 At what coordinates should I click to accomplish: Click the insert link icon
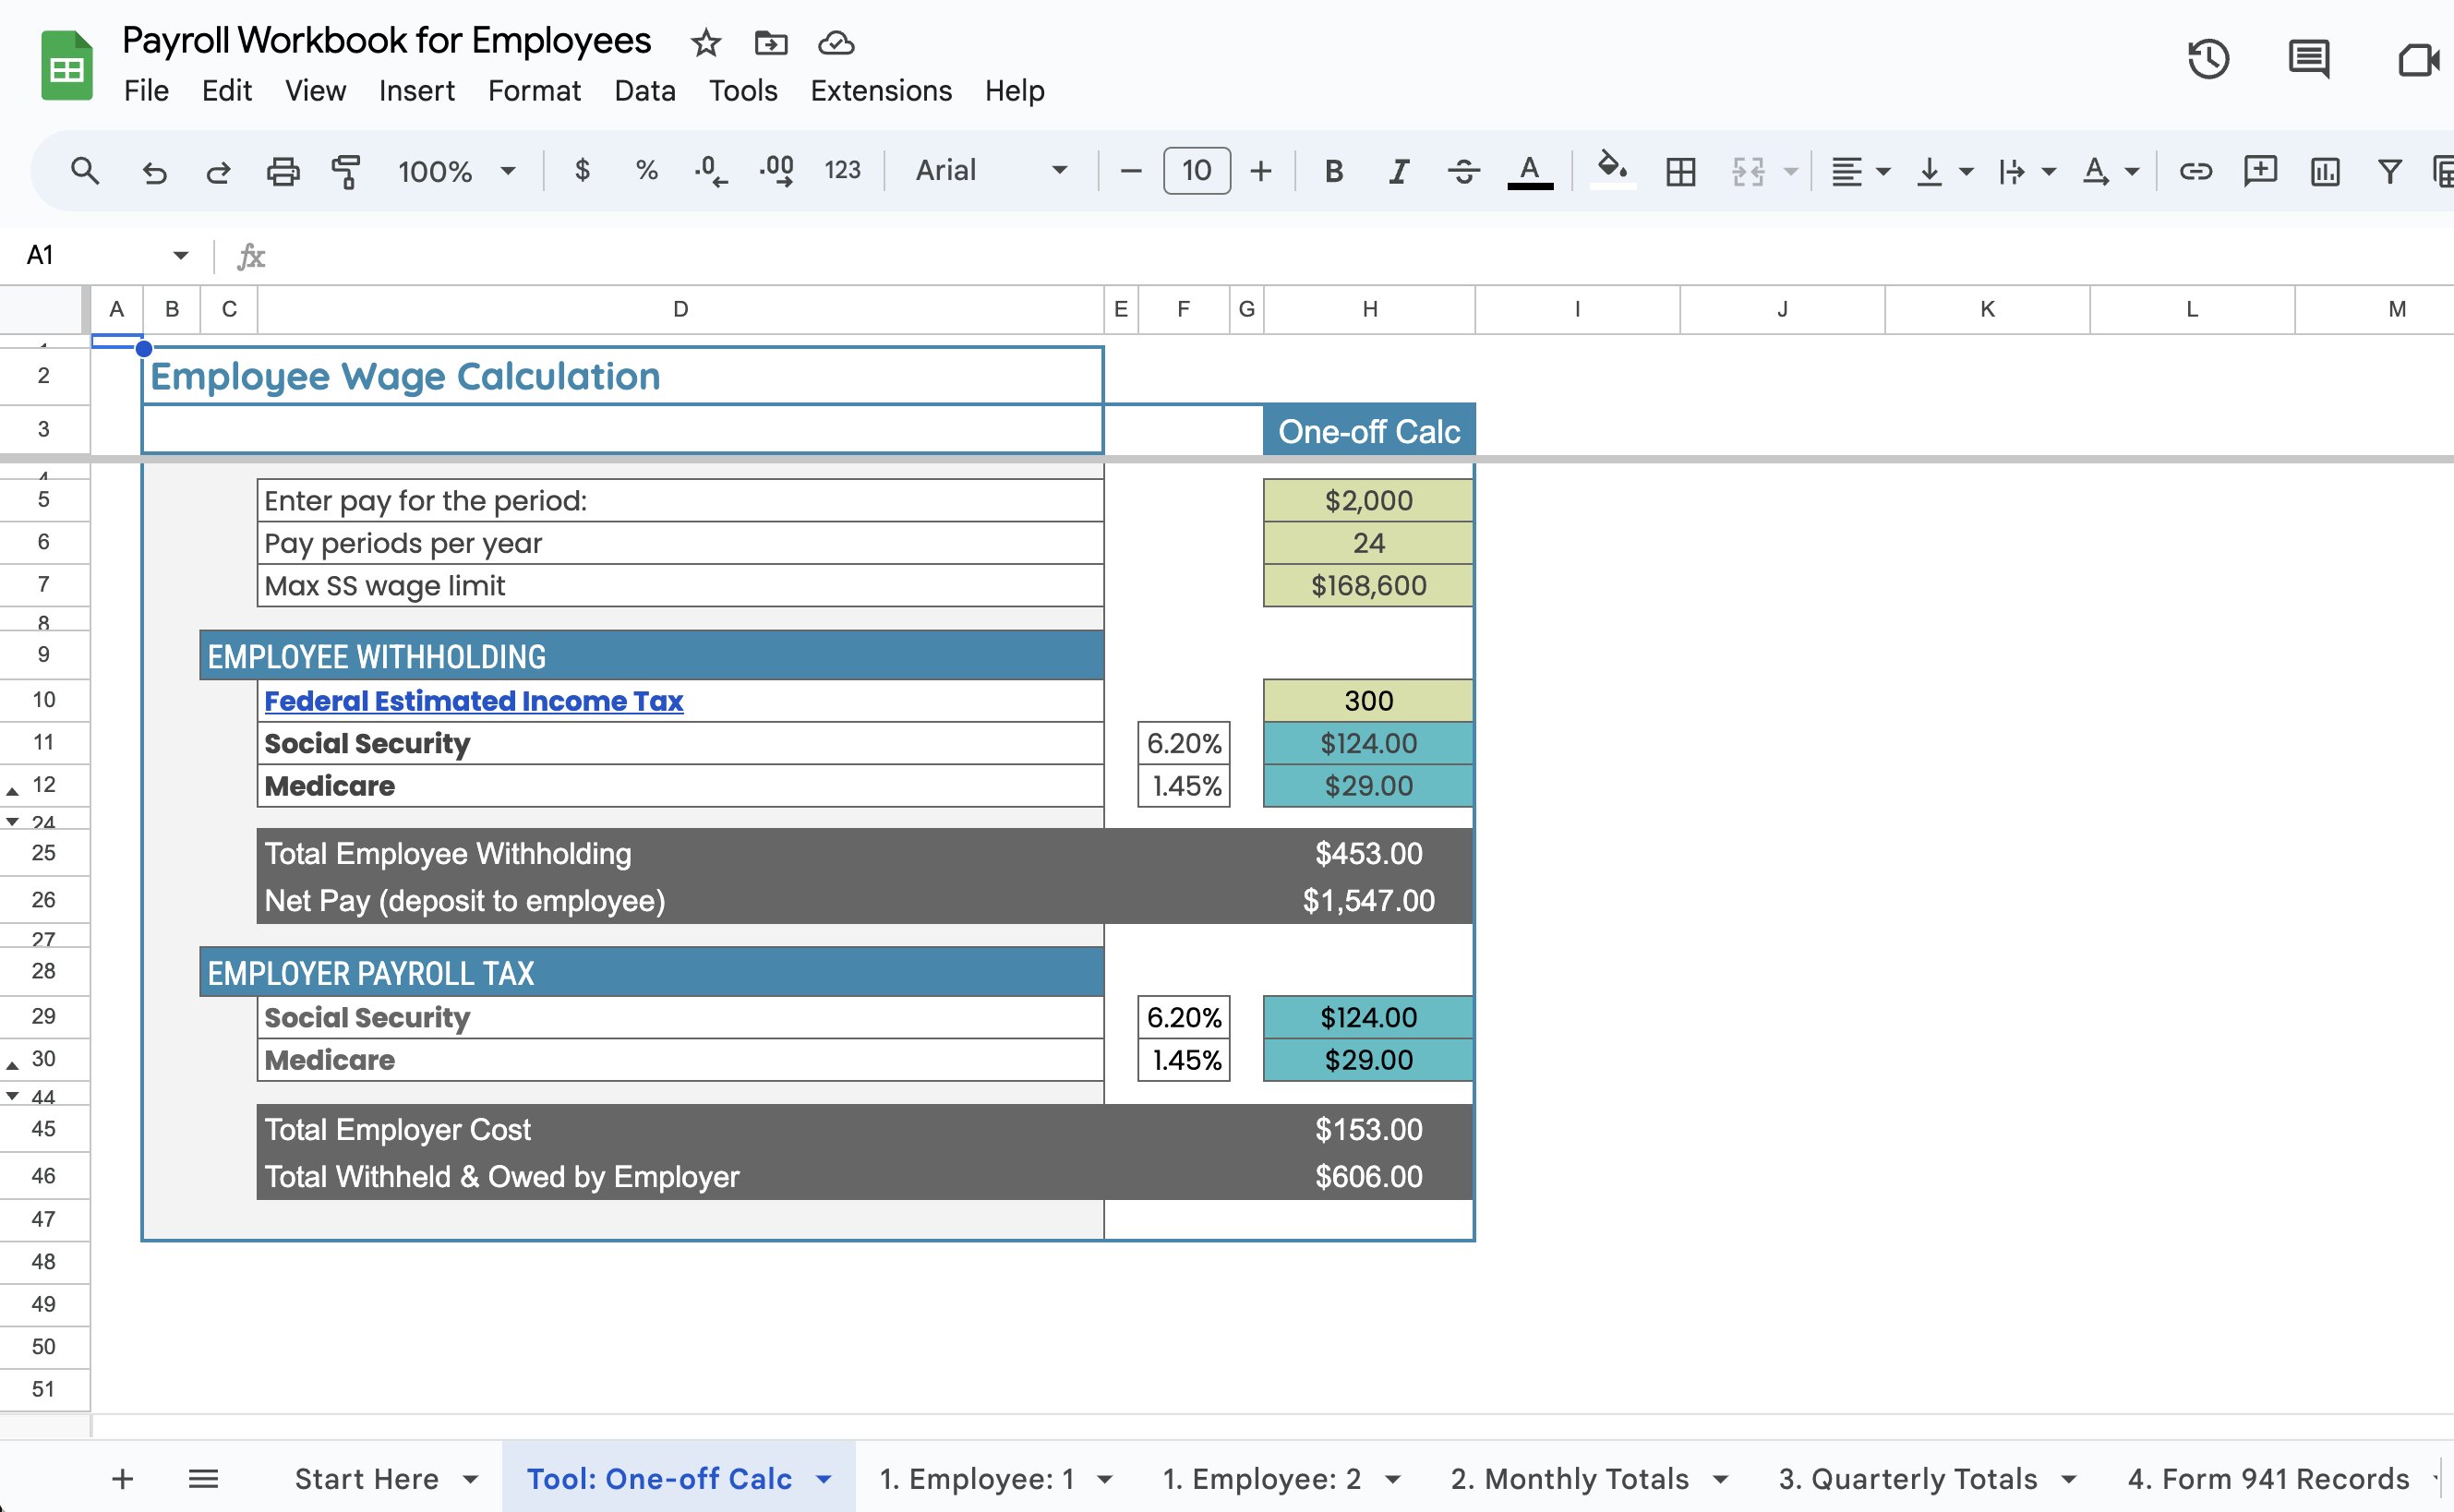(2195, 171)
